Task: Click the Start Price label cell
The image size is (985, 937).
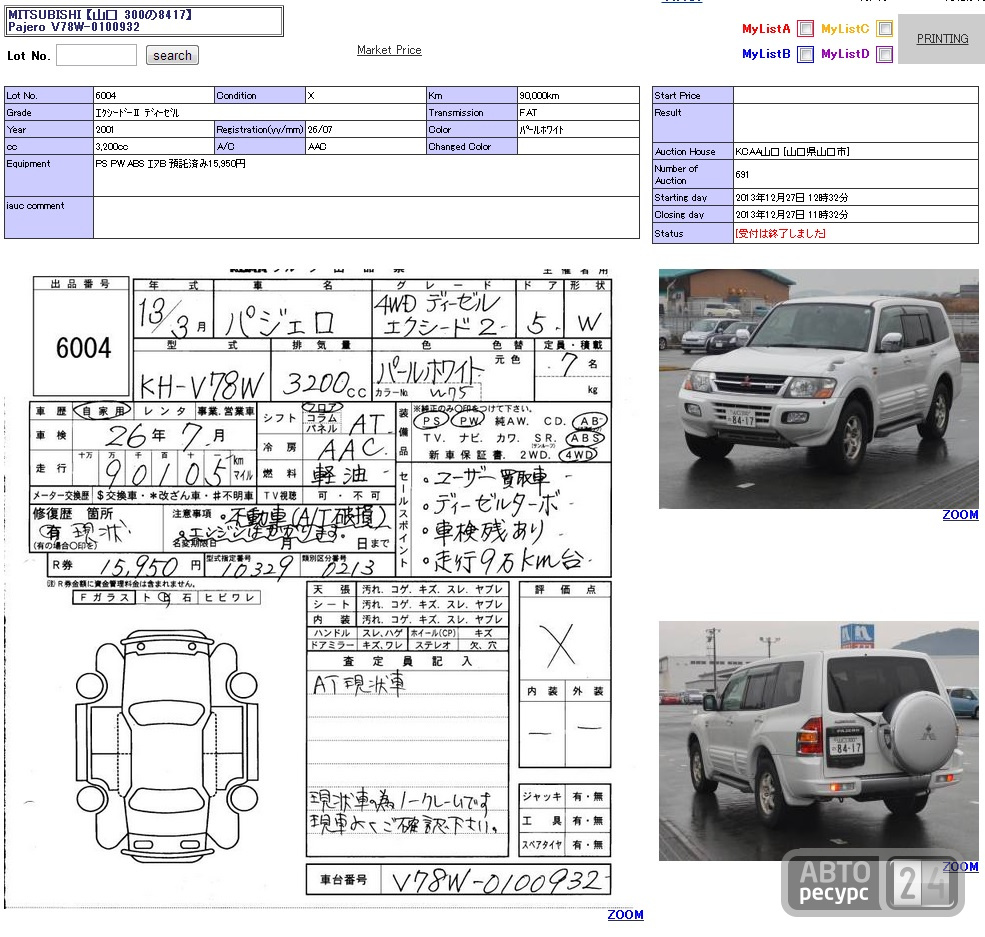Action: (x=693, y=95)
